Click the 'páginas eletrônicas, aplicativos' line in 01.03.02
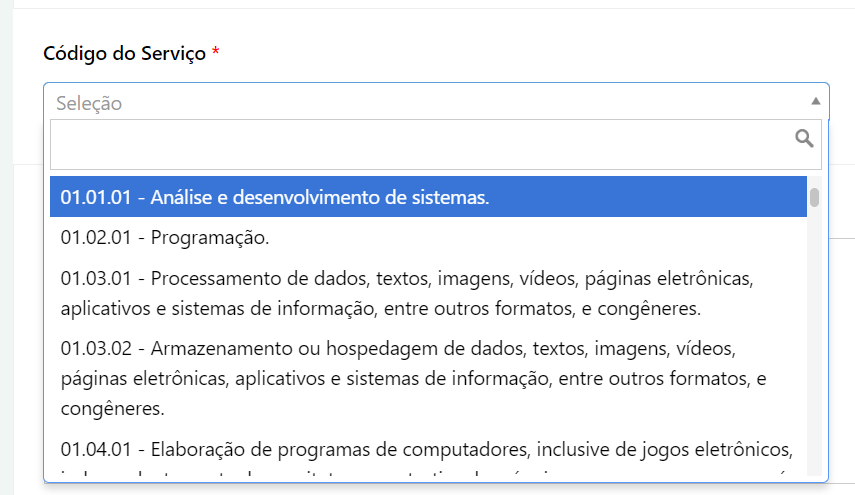855x495 pixels. (413, 378)
